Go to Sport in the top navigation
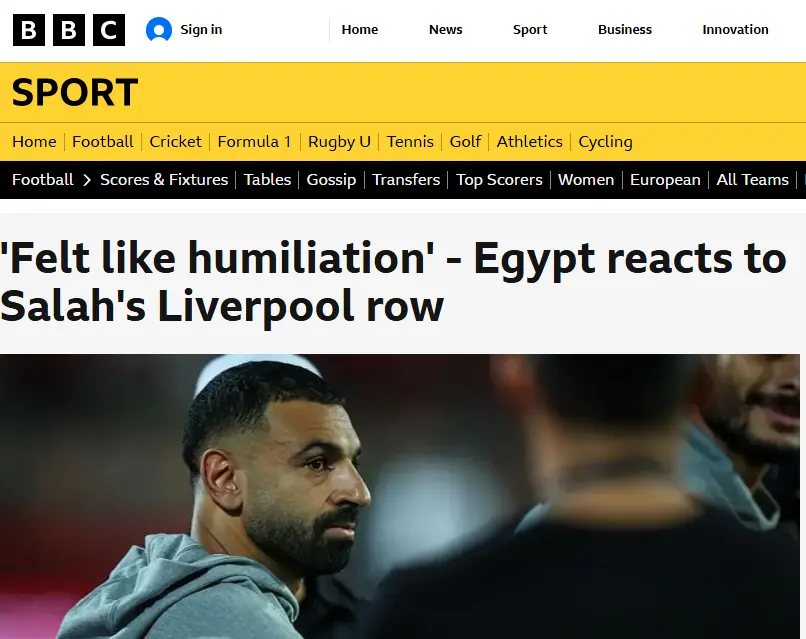 tap(530, 30)
